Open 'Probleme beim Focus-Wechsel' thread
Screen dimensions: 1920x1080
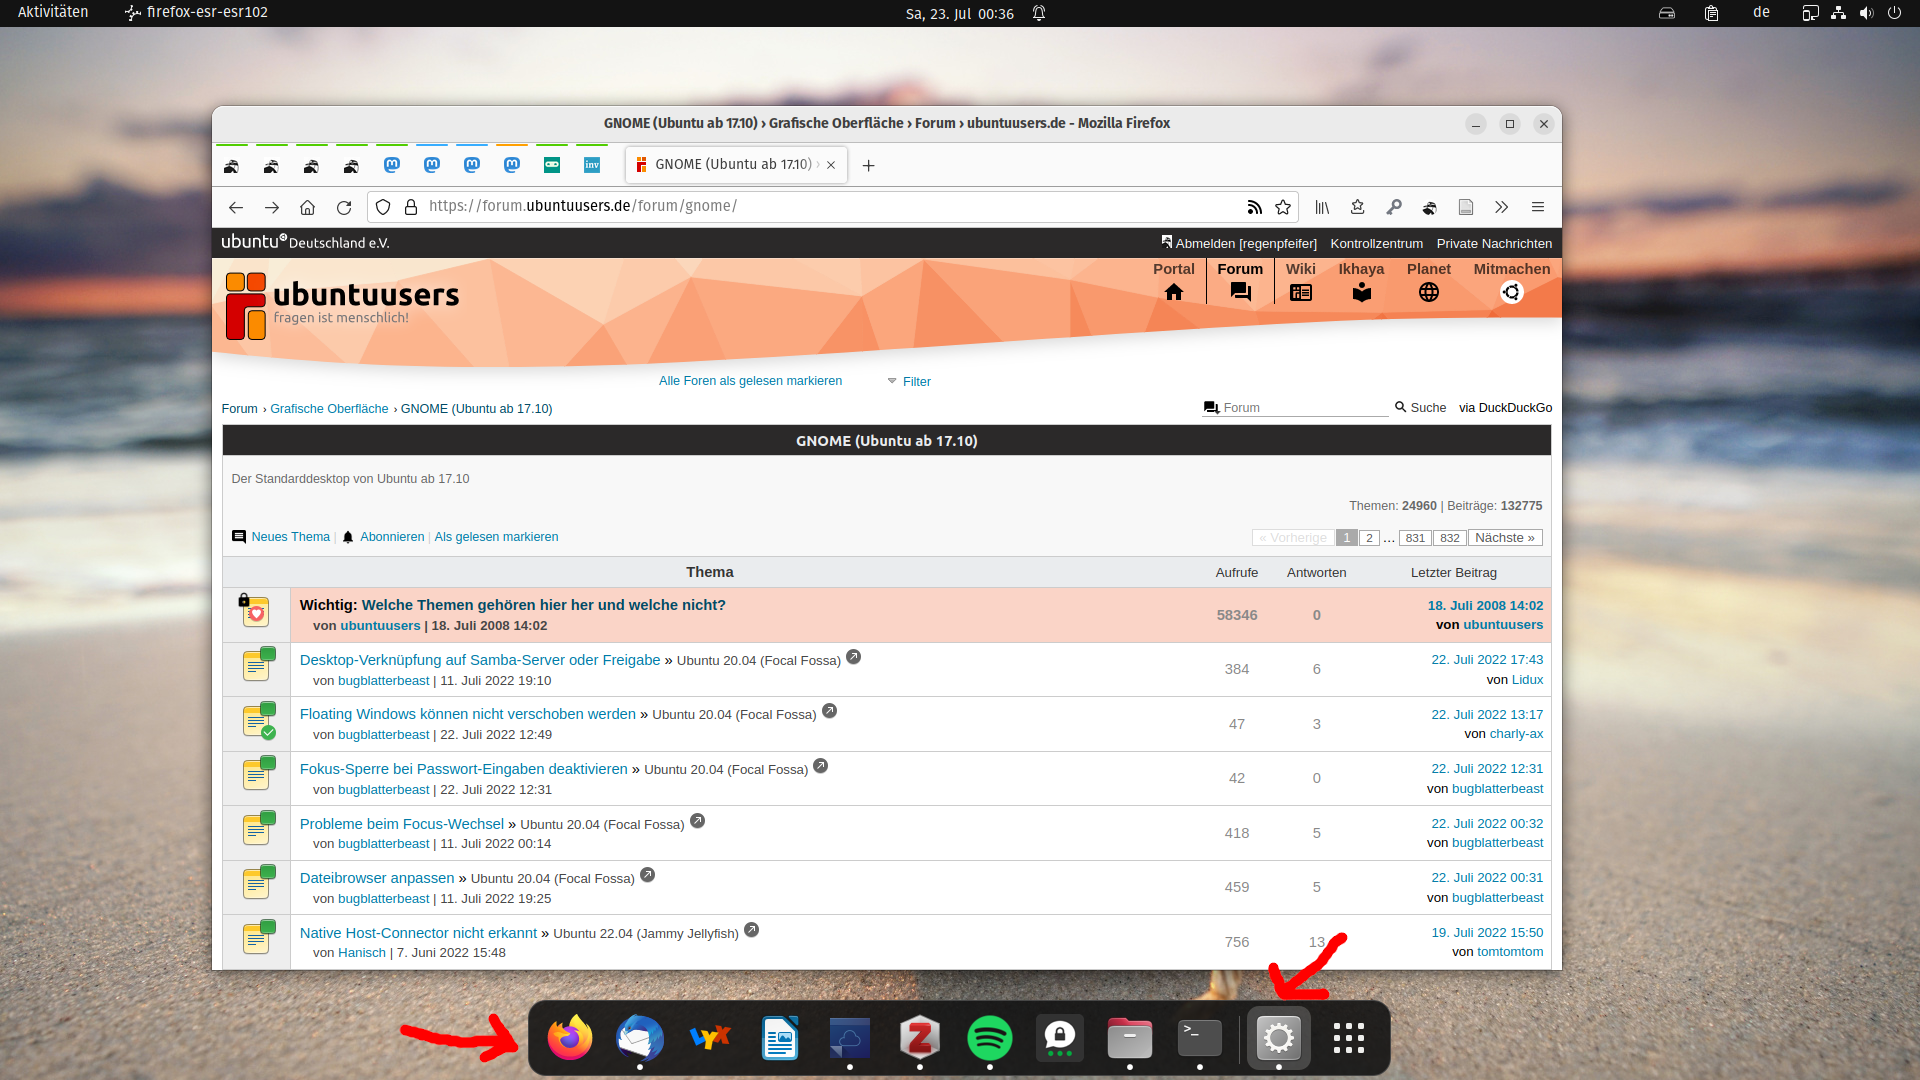(x=401, y=824)
